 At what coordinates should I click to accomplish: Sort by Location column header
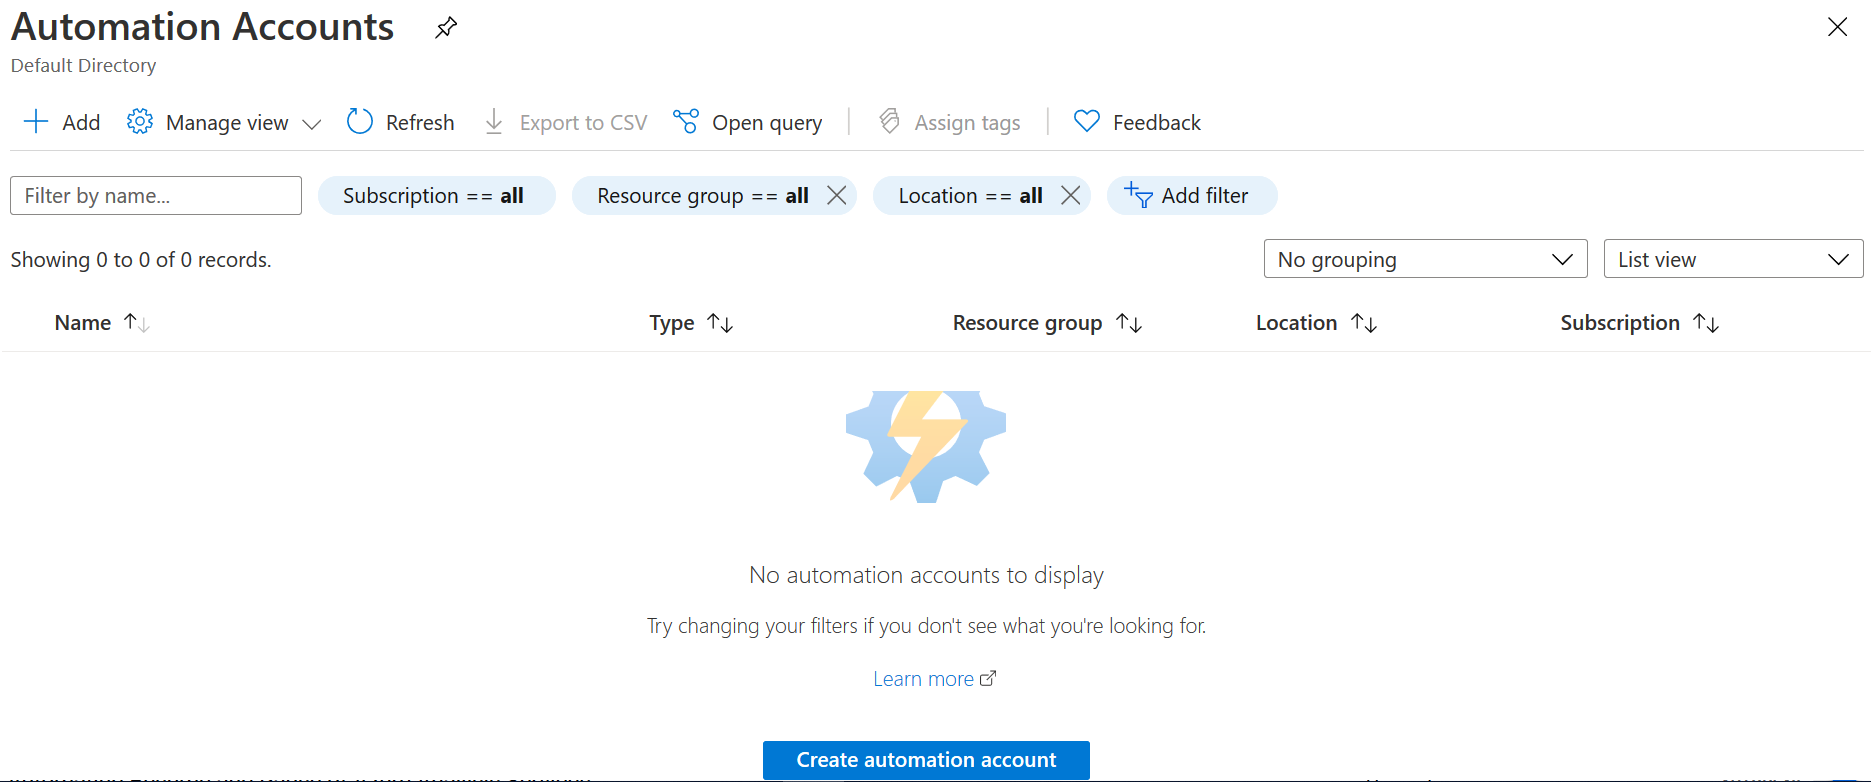[x=1296, y=323]
